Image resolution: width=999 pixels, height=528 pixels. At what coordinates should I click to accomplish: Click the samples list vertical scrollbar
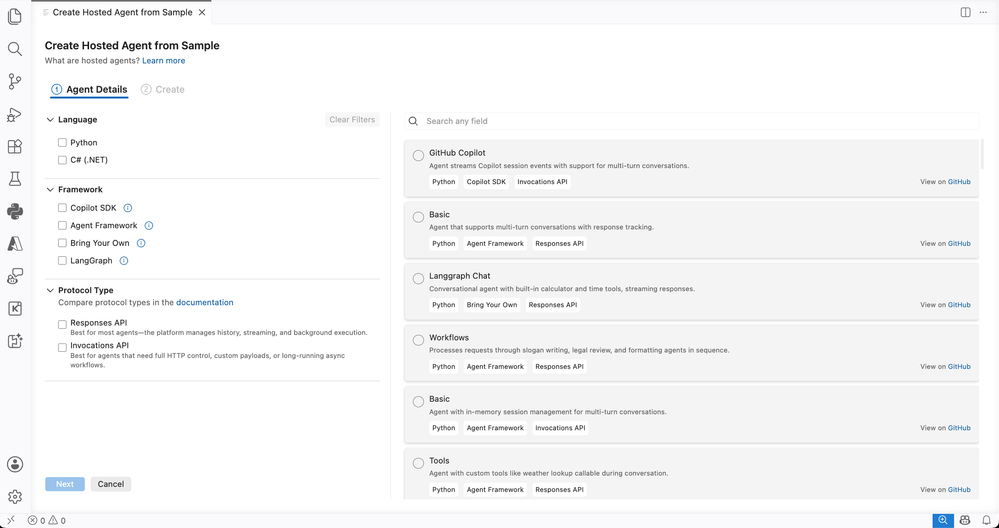(x=982, y=155)
